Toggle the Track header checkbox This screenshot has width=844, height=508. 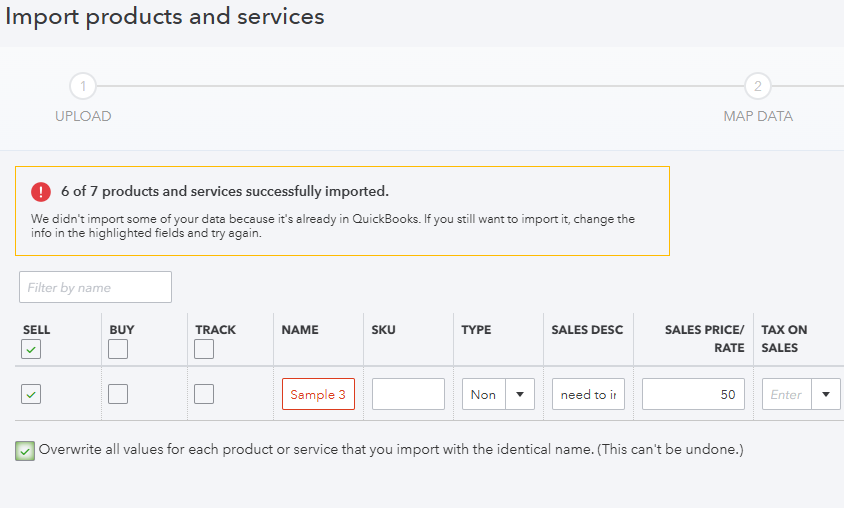(204, 349)
